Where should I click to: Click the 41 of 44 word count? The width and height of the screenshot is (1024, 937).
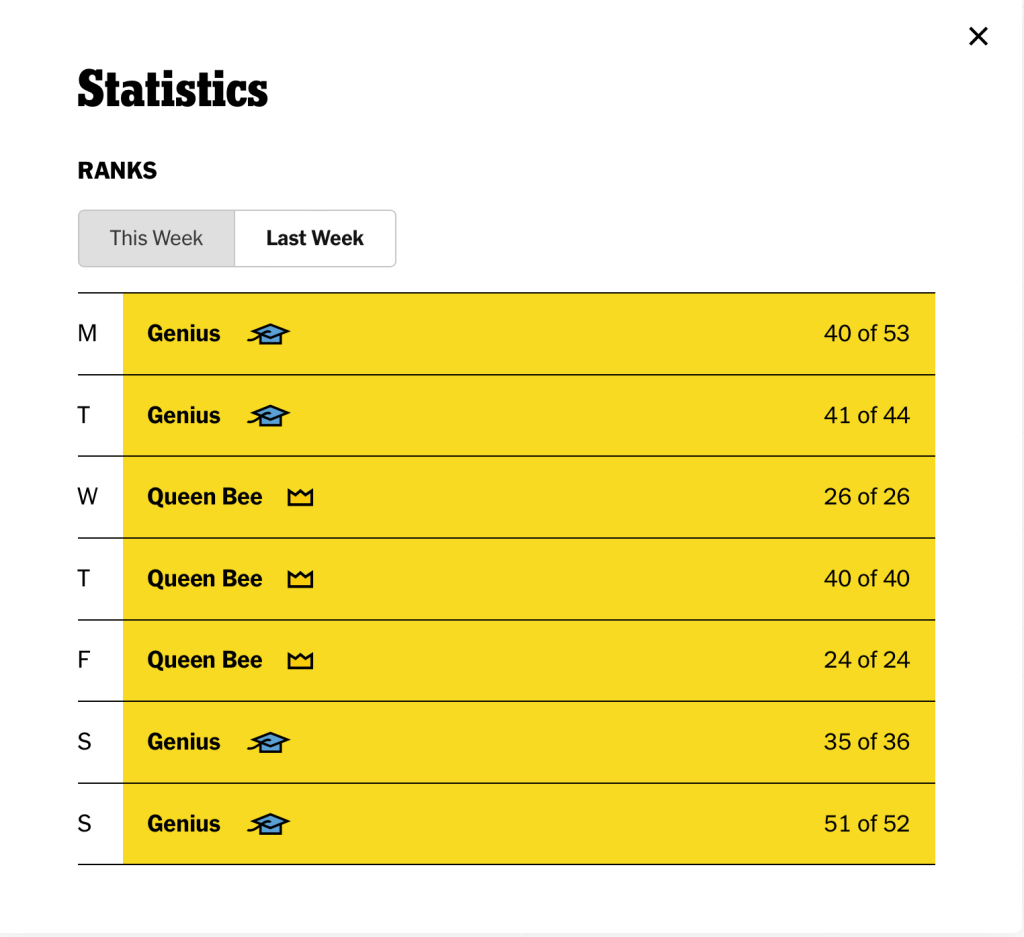(x=866, y=416)
